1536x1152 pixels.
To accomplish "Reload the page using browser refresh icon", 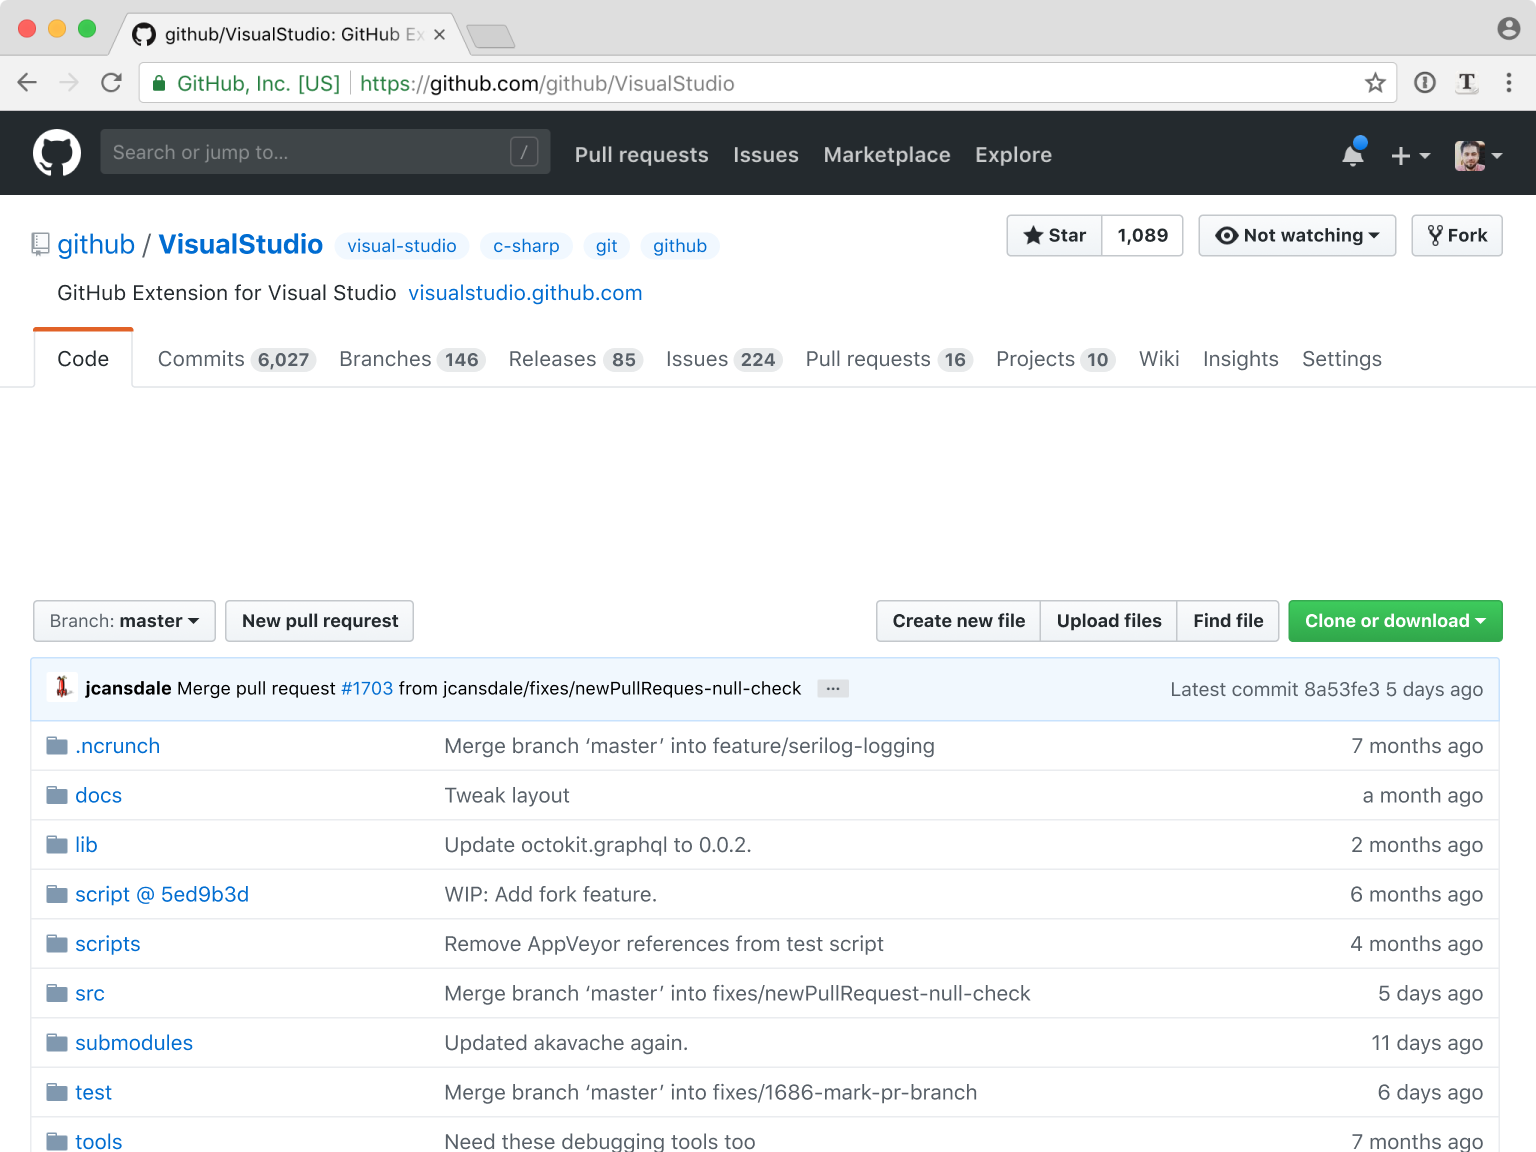I will coord(111,83).
